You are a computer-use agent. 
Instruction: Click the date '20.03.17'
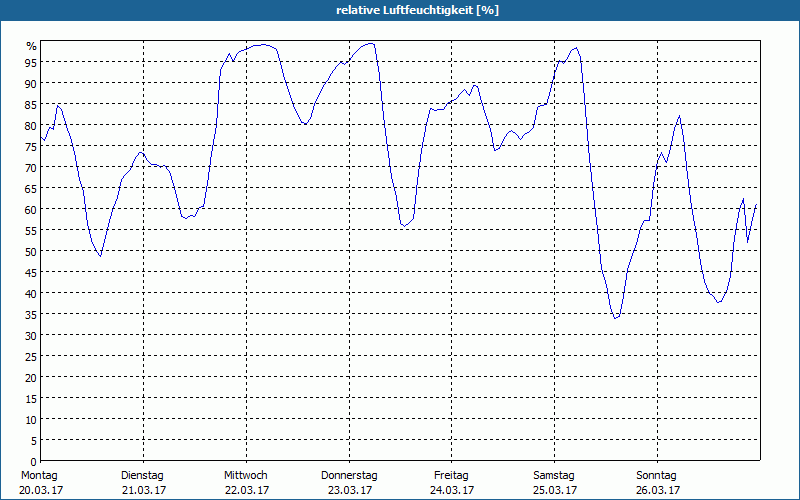click(x=41, y=491)
